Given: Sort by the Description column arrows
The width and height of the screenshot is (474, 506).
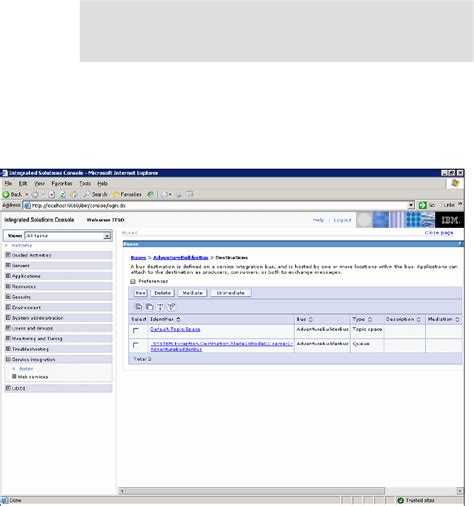Looking at the screenshot, I should point(419,319).
